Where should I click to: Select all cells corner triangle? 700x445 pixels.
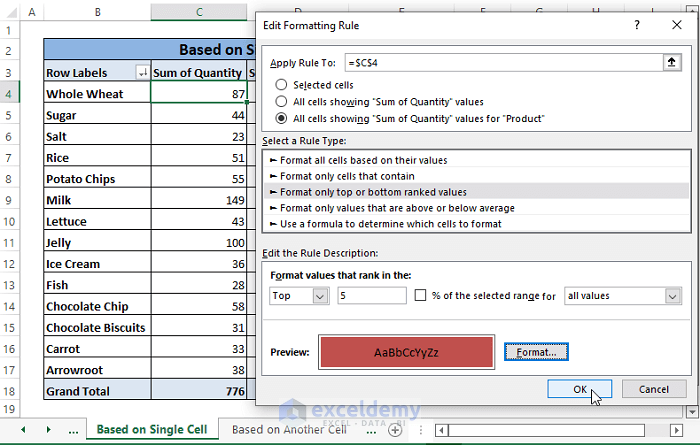pos(11,12)
